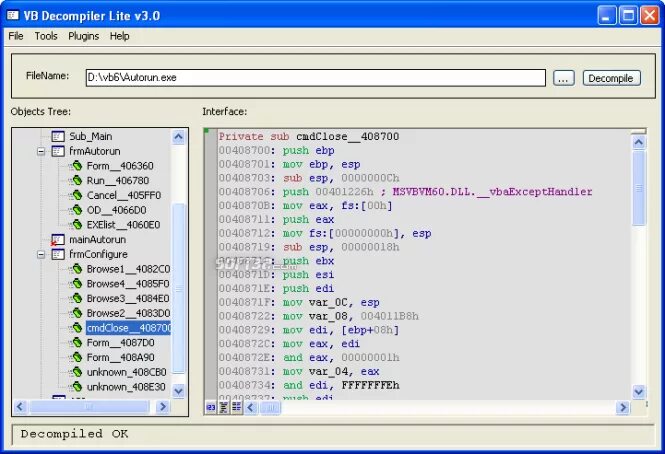The image size is (665, 454).
Task: Select Form__4087D0 procedure
Action: click(120, 343)
